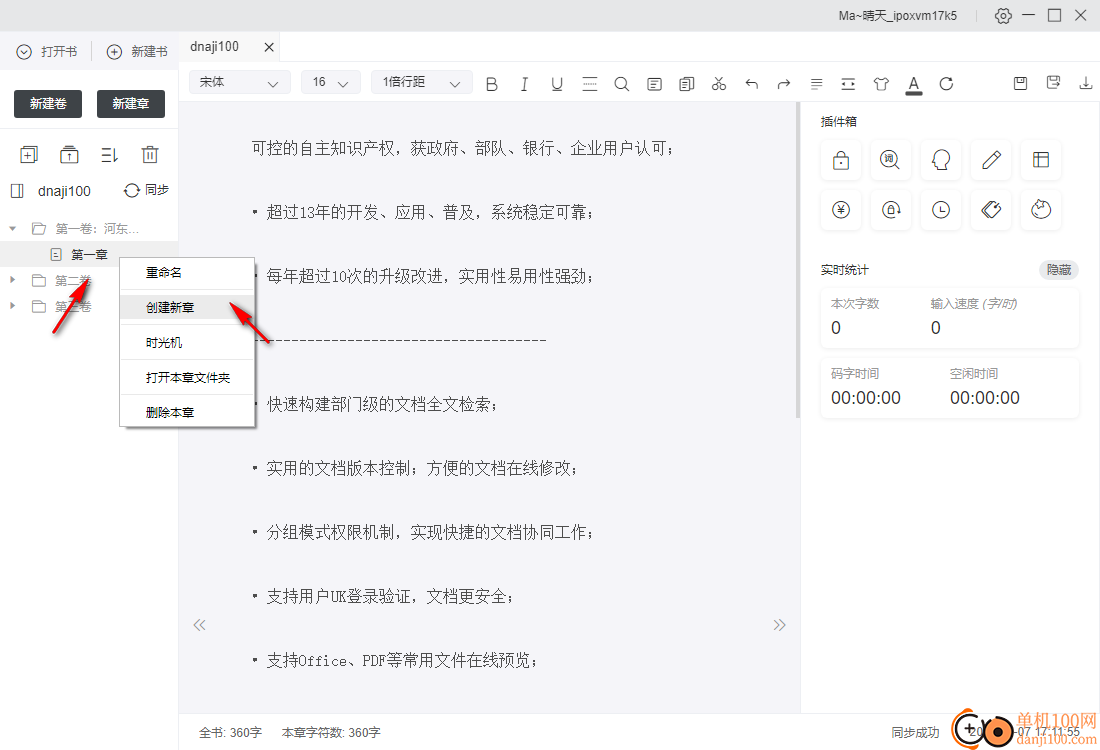This screenshot has width=1100, height=750.
Task: Open the table layout plugin
Action: click(x=1041, y=160)
